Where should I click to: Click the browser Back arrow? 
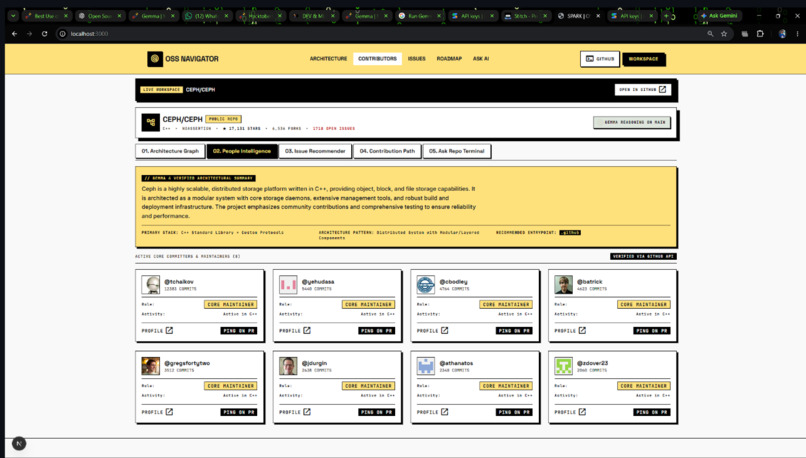click(x=14, y=34)
